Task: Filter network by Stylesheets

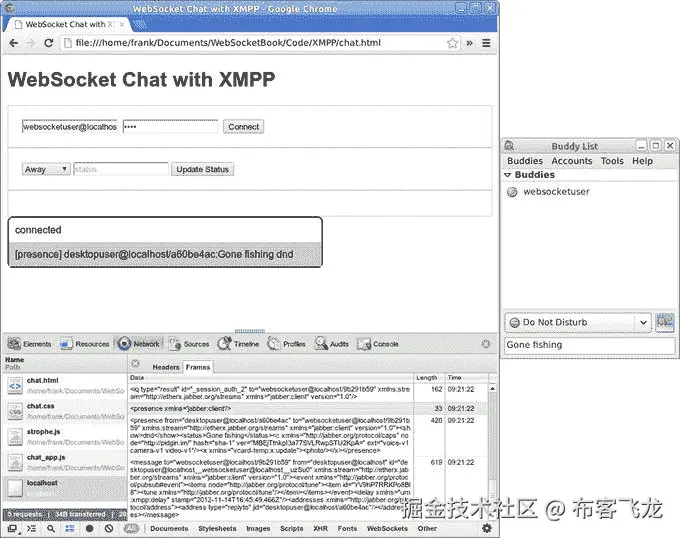Action: pos(217,528)
